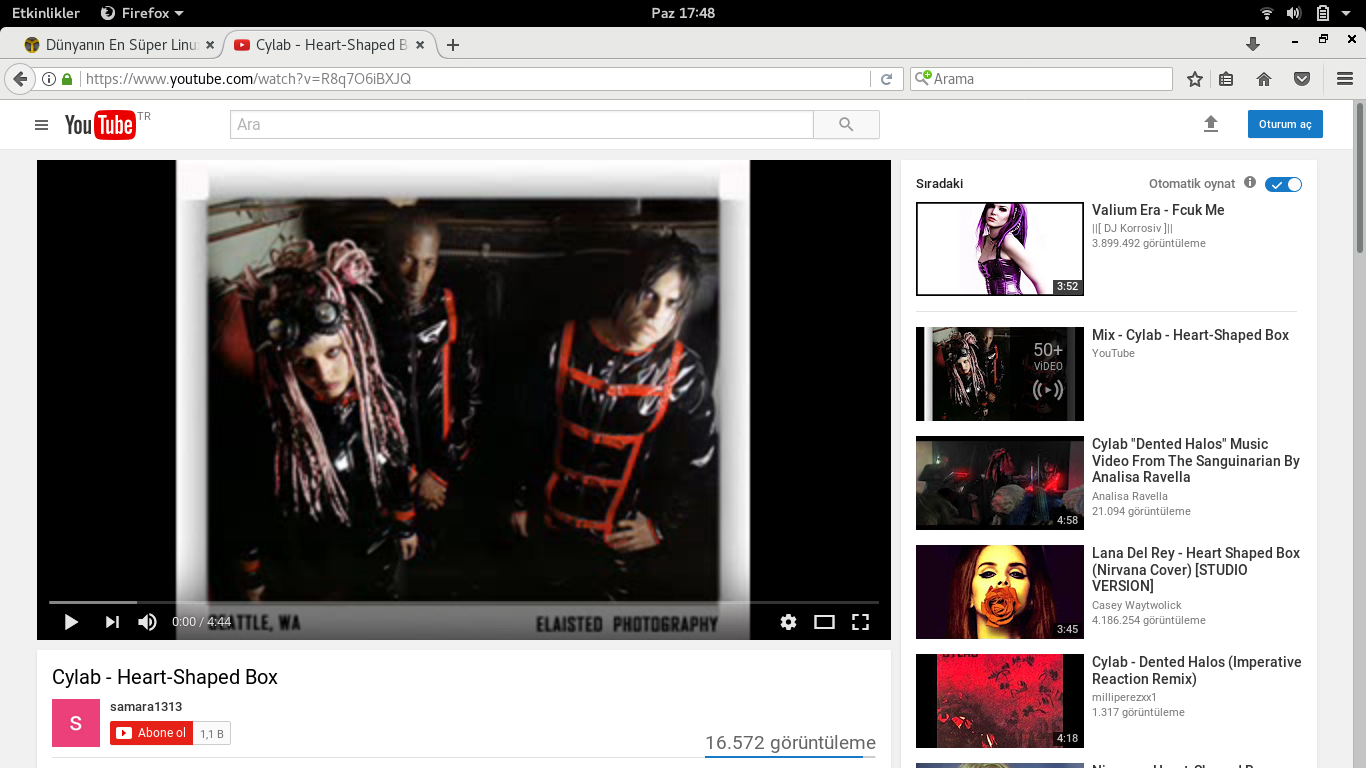The height and width of the screenshot is (768, 1366).
Task: Open Lana Del Rey - Heart Shaped Box title
Action: click(x=1196, y=569)
